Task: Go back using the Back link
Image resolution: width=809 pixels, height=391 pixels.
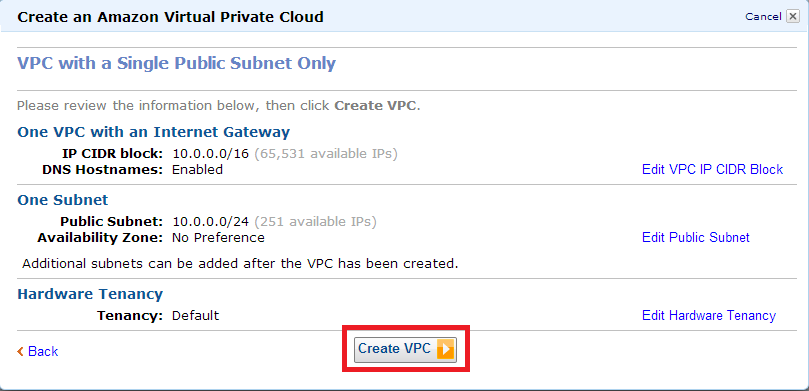Action: (x=43, y=351)
